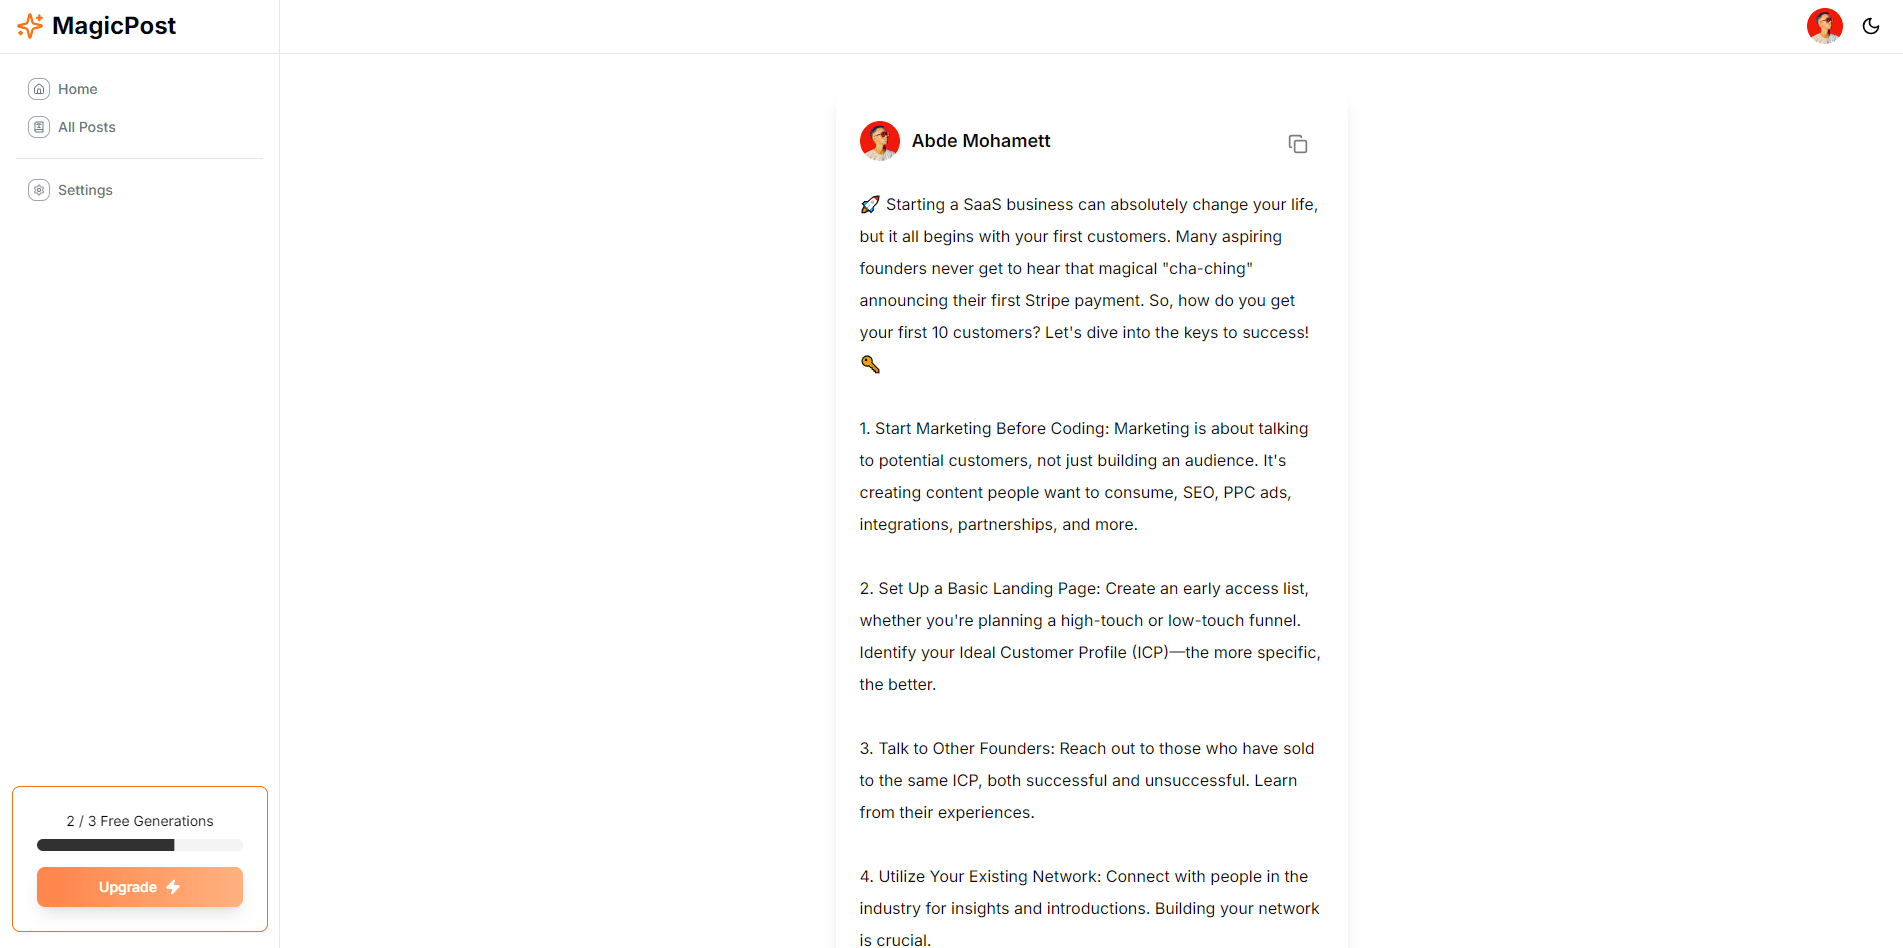The image size is (1903, 948).
Task: Open the user profile avatar menu
Action: point(1824,26)
